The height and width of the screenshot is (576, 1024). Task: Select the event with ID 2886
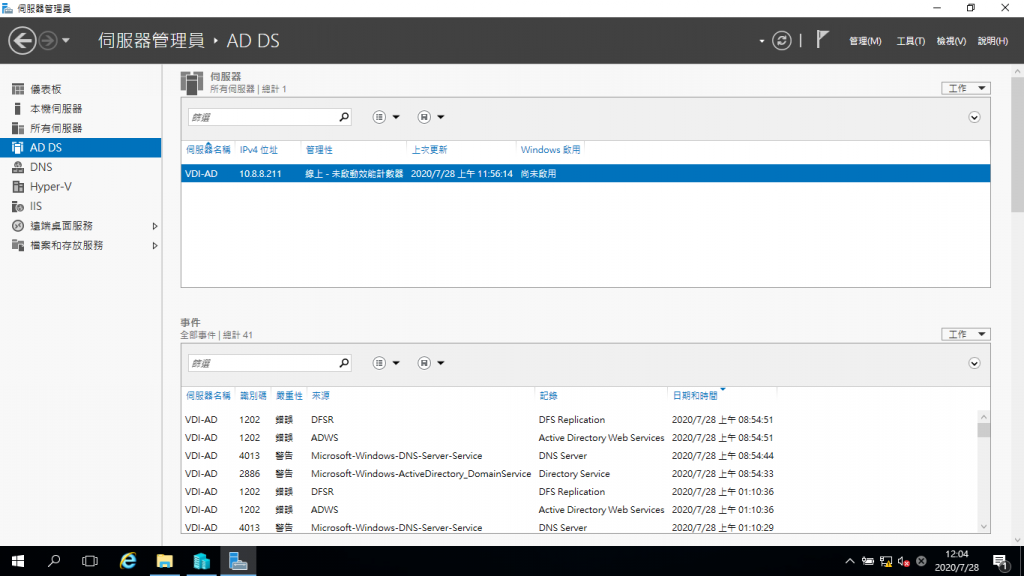(581, 473)
